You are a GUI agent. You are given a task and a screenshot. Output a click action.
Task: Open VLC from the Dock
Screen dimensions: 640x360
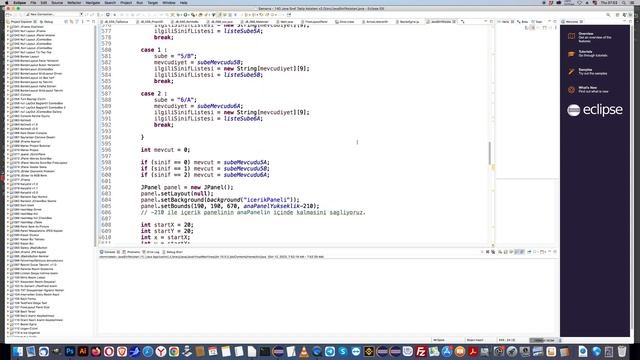point(304,351)
